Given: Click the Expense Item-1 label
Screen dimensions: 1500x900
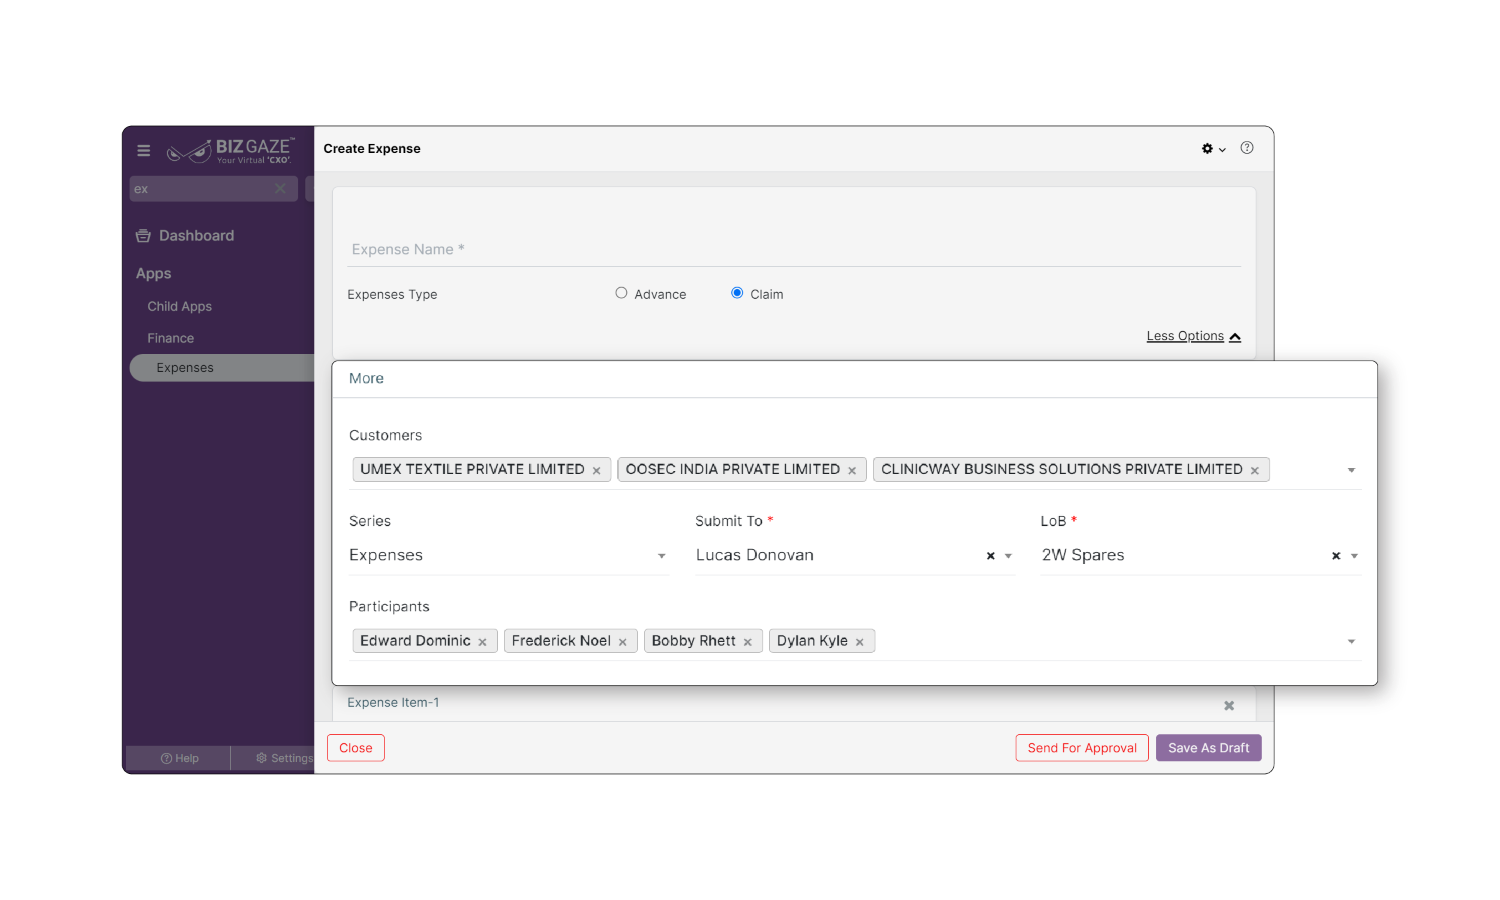Looking at the screenshot, I should click(393, 703).
